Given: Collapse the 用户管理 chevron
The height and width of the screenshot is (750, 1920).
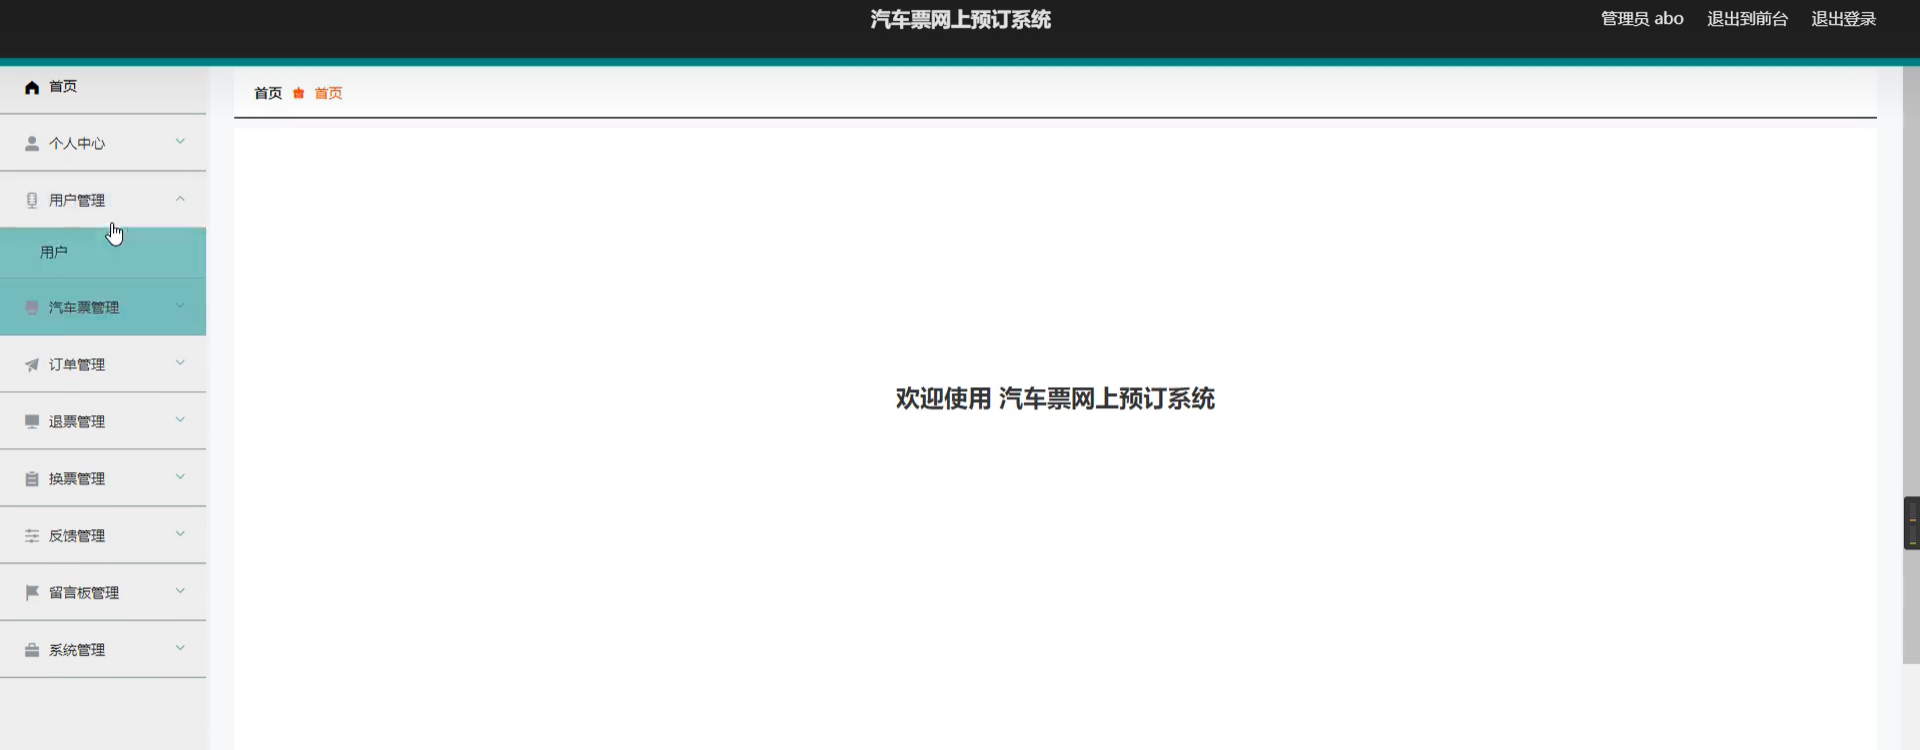Looking at the screenshot, I should tap(180, 199).
